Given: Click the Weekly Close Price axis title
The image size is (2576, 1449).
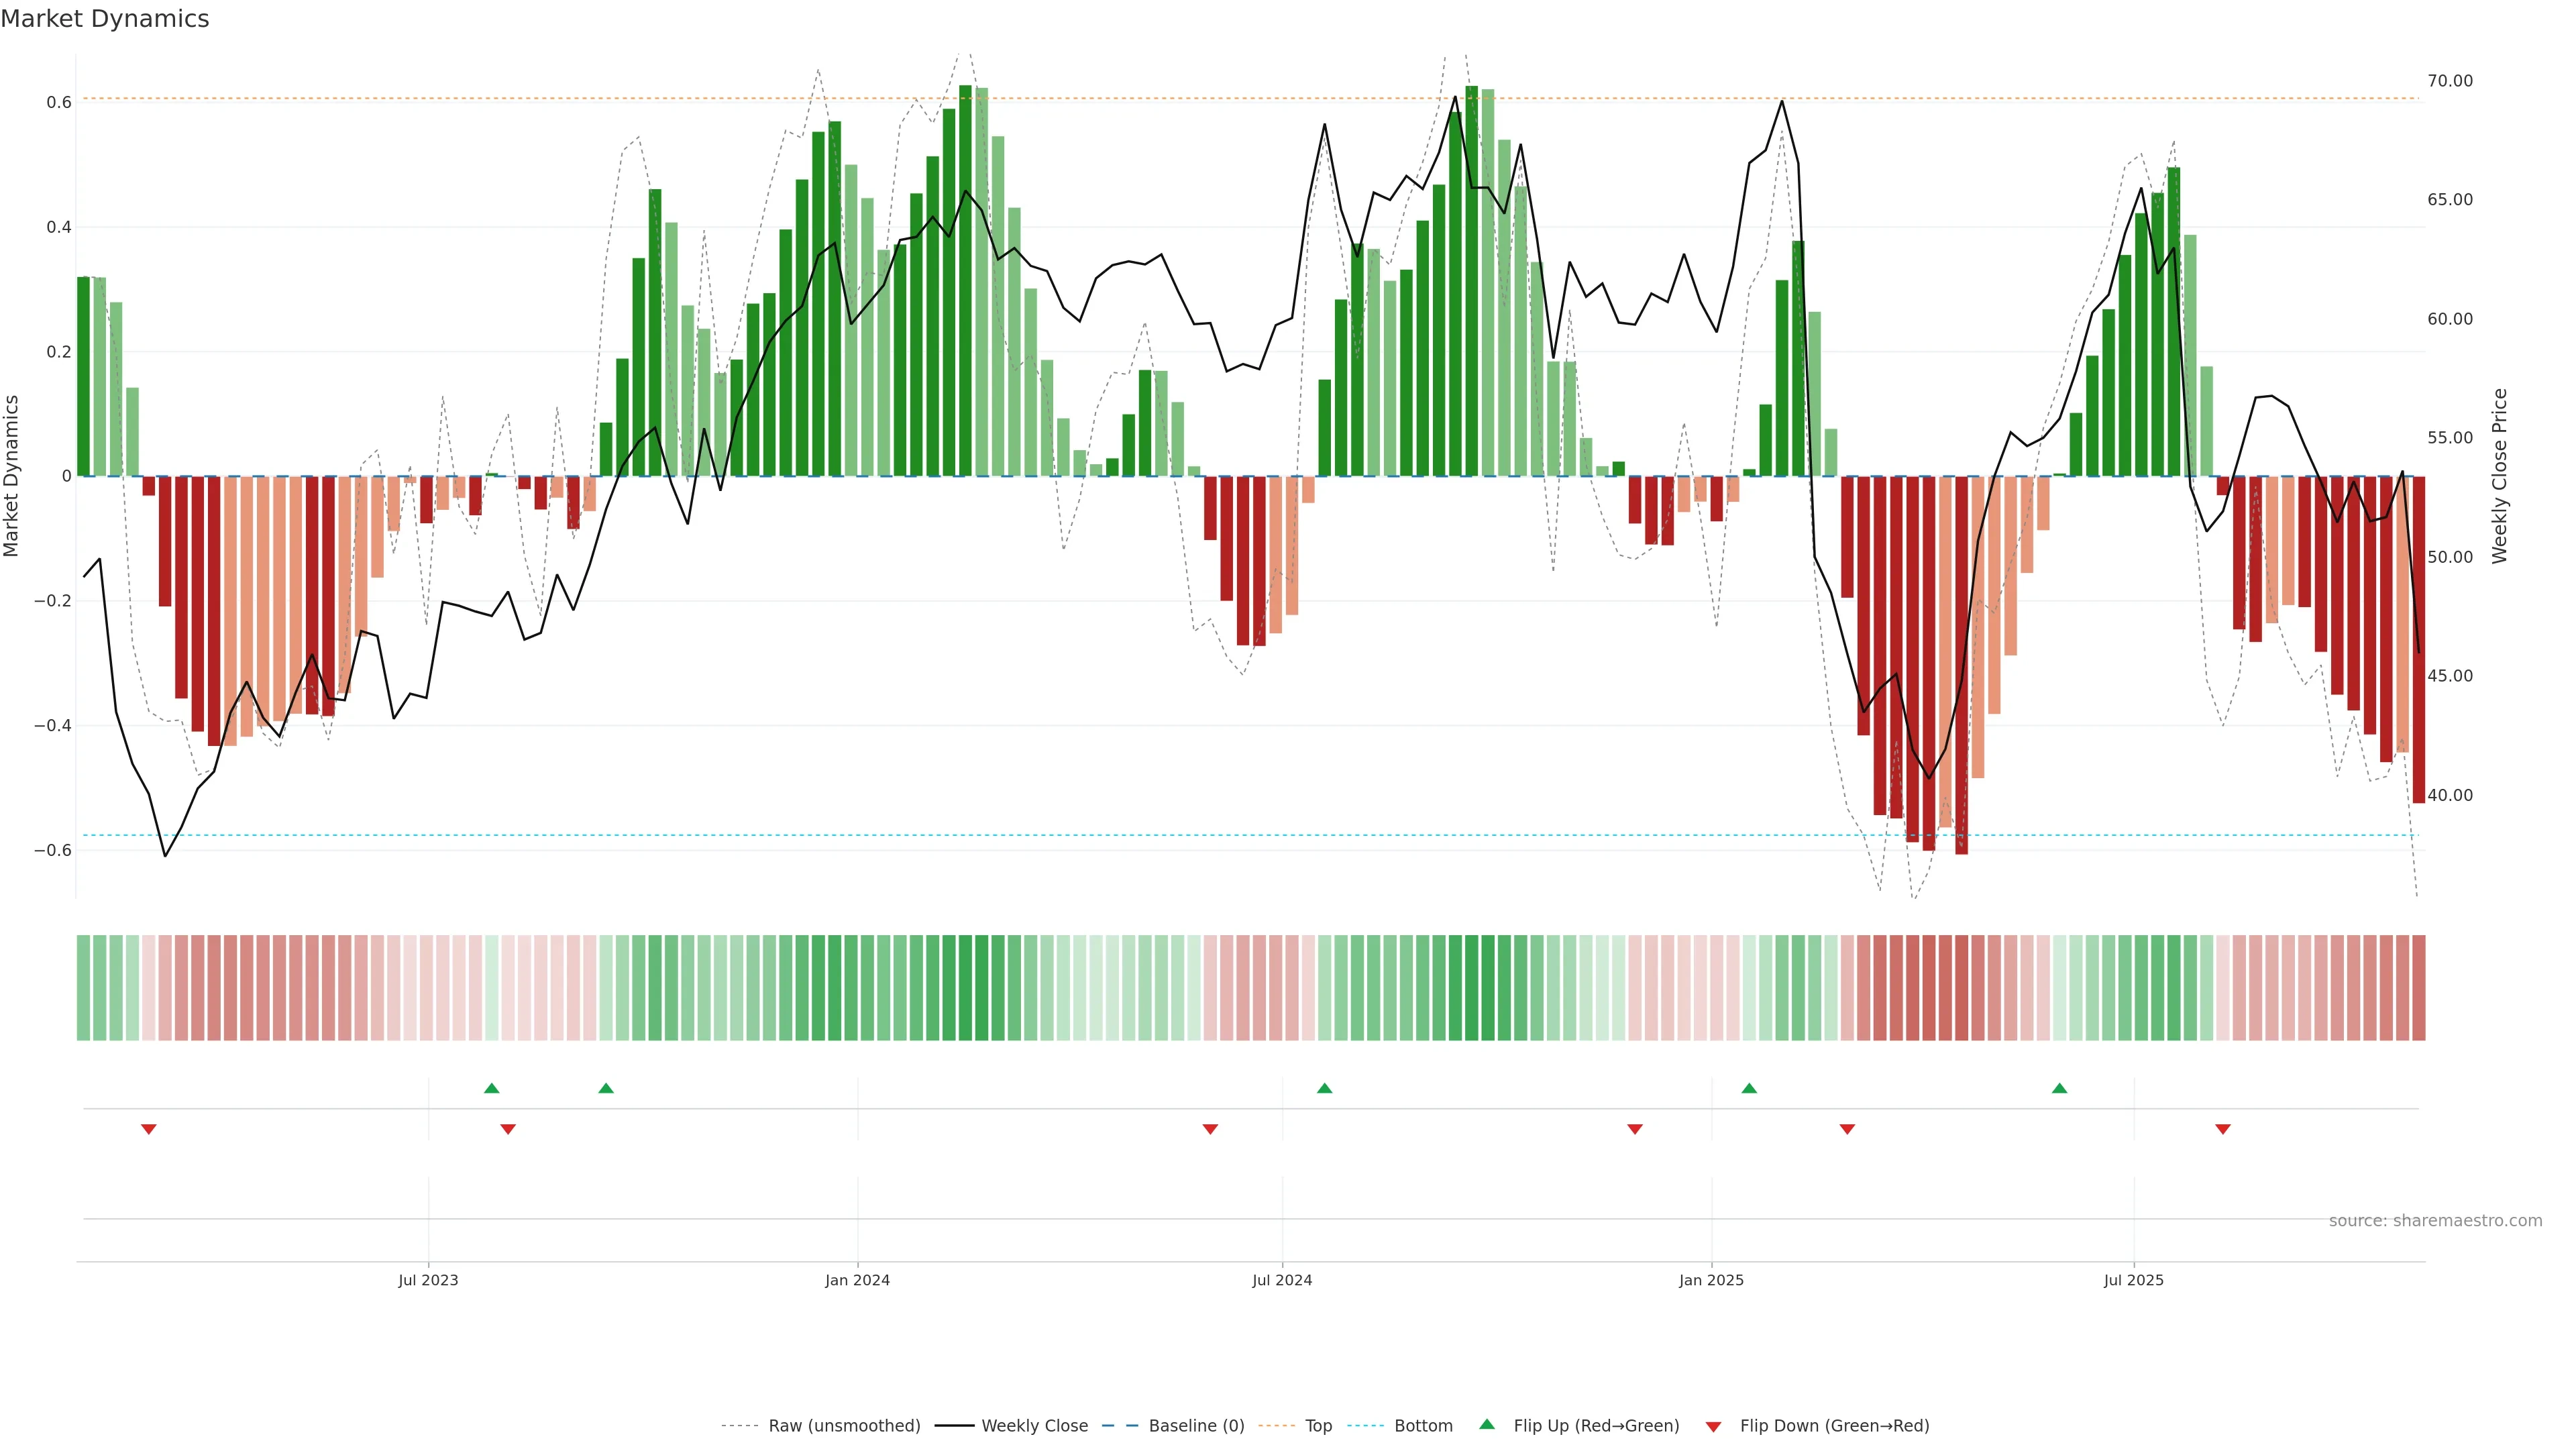Looking at the screenshot, I should [2500, 476].
